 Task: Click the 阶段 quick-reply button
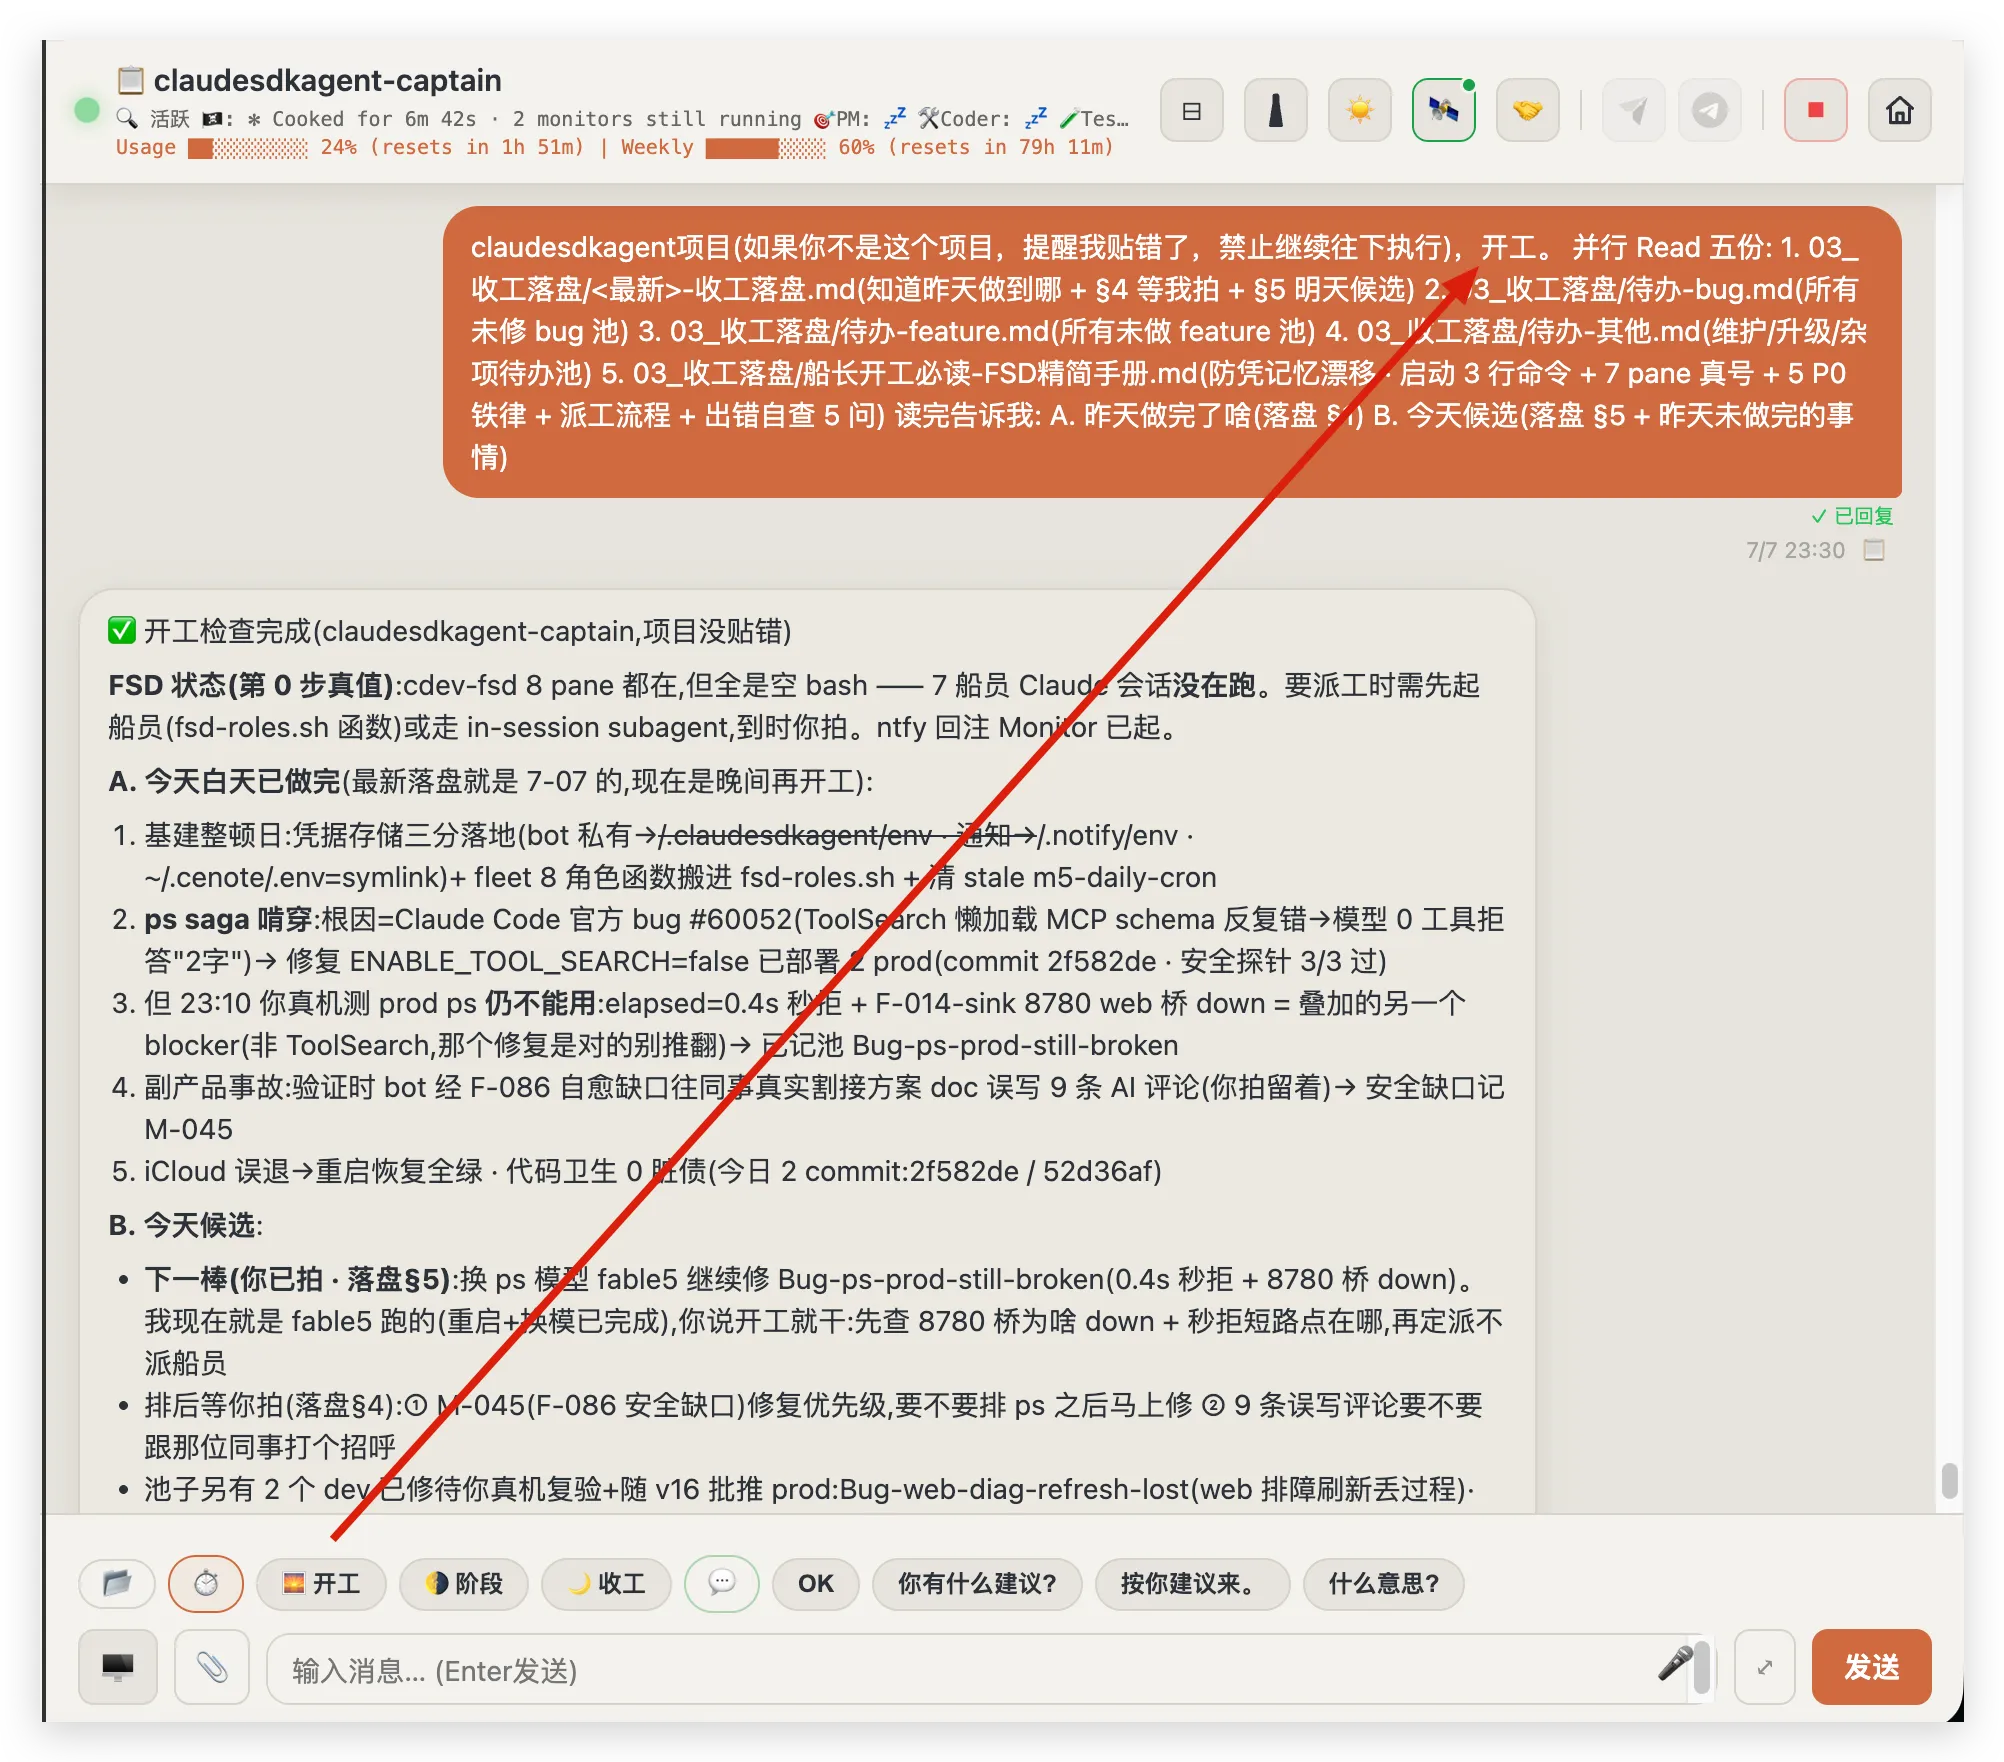point(463,1583)
